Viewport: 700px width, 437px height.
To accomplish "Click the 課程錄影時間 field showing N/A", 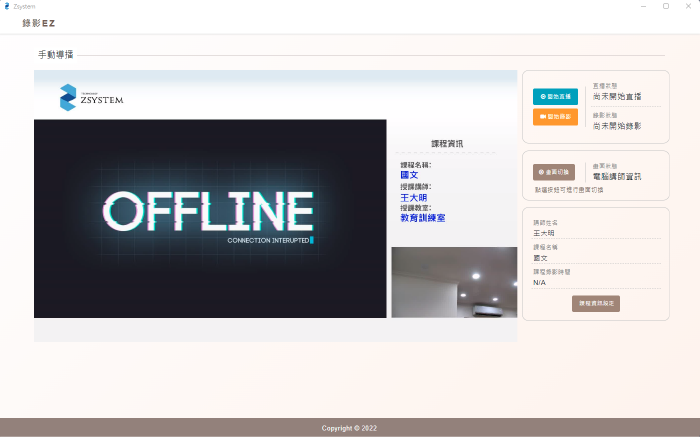I will point(595,282).
